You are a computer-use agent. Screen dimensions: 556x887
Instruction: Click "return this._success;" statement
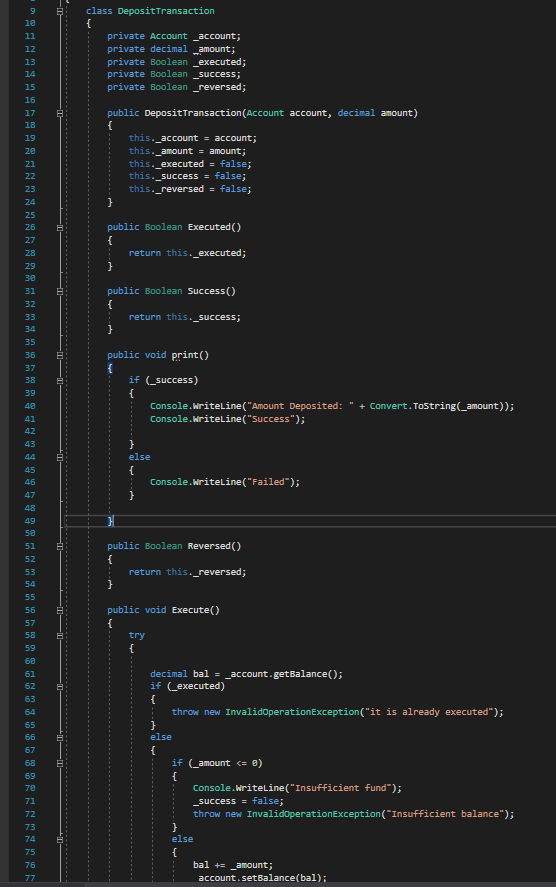click(184, 317)
